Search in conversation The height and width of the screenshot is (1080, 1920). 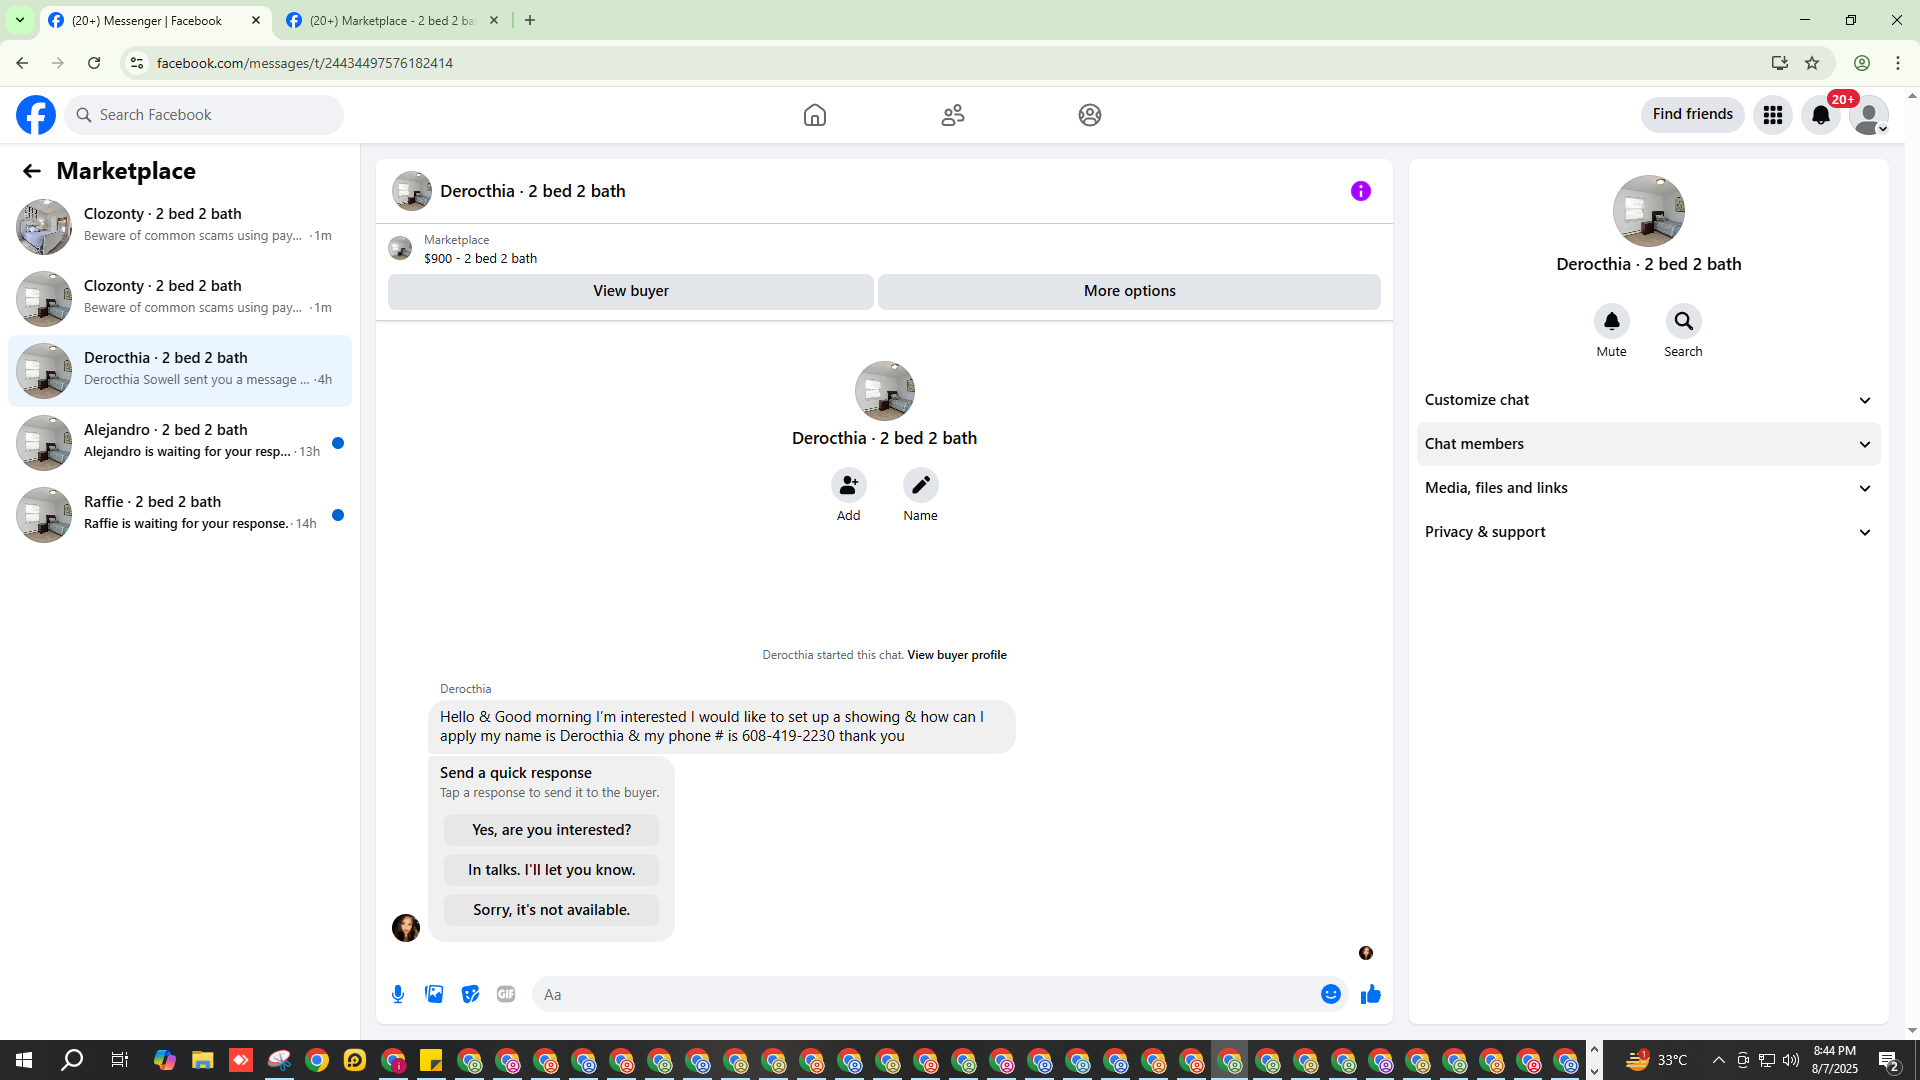pos(1684,321)
